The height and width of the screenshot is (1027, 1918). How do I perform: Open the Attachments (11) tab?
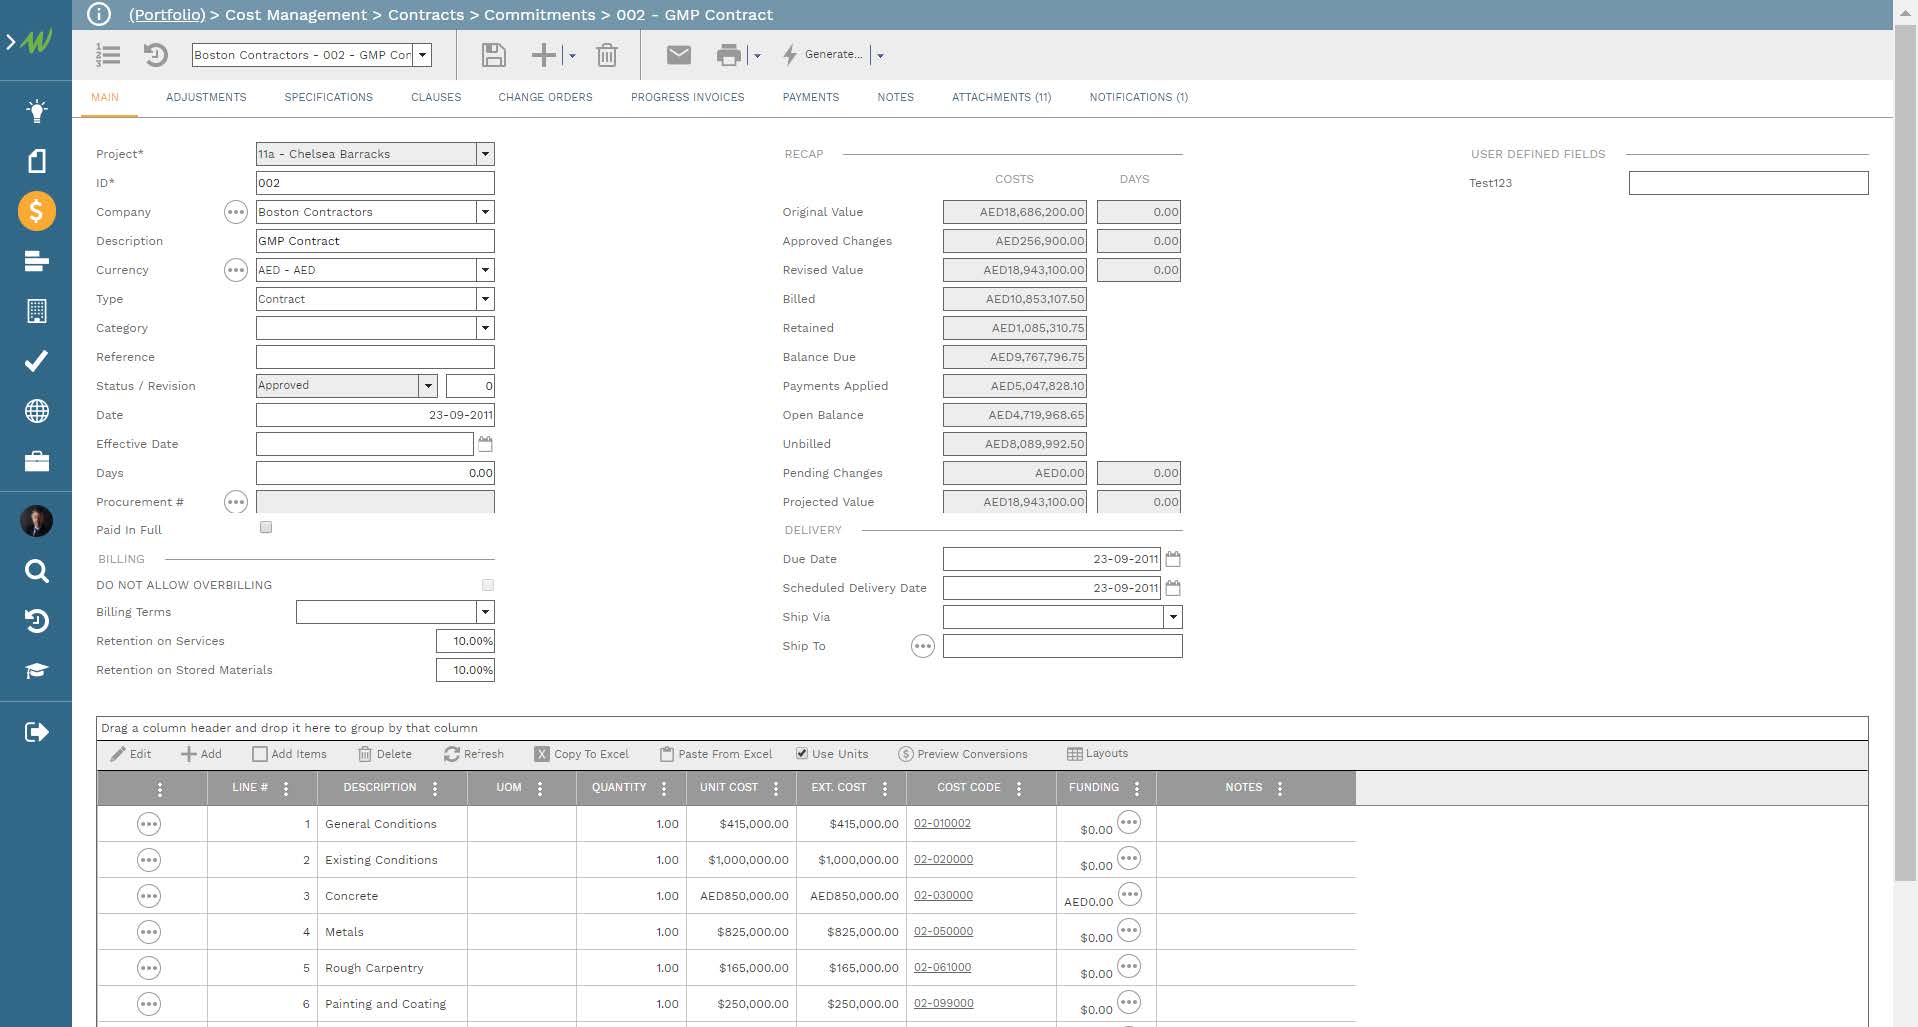[x=1001, y=97]
